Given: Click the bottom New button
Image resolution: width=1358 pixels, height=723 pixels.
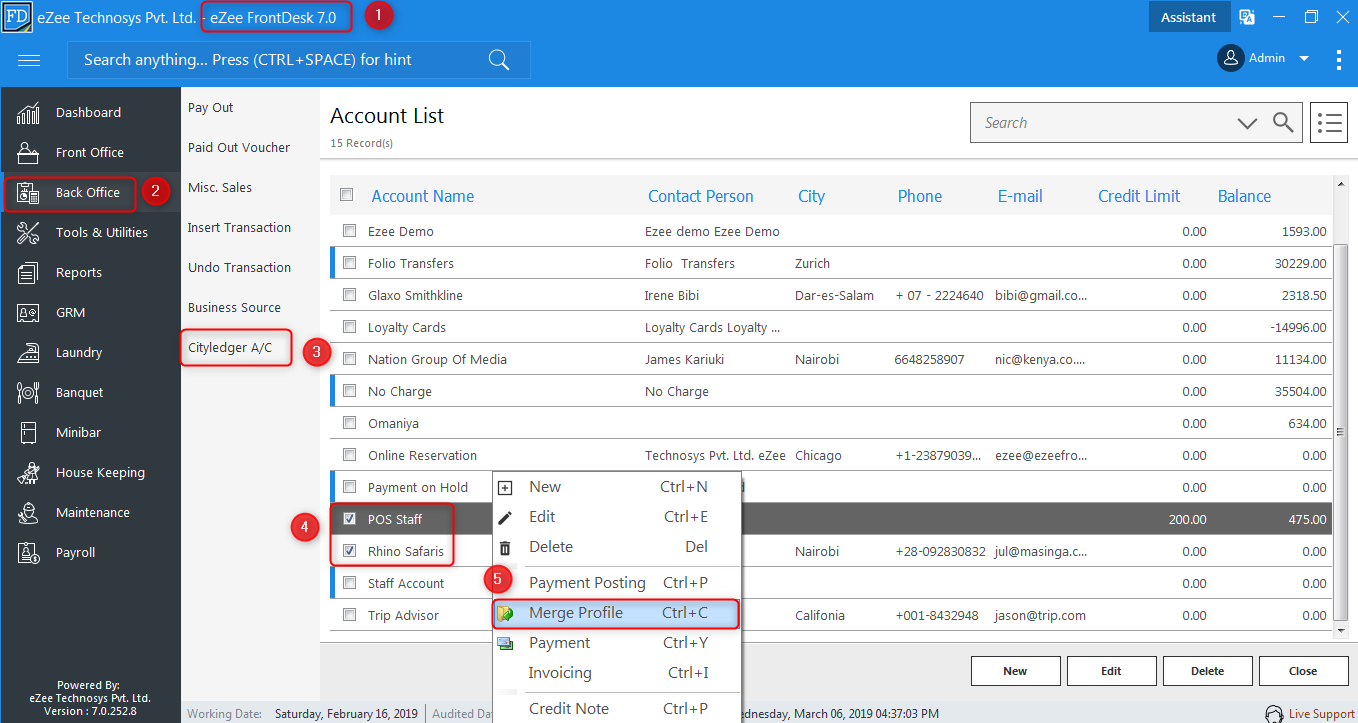Looking at the screenshot, I should (x=1015, y=671).
